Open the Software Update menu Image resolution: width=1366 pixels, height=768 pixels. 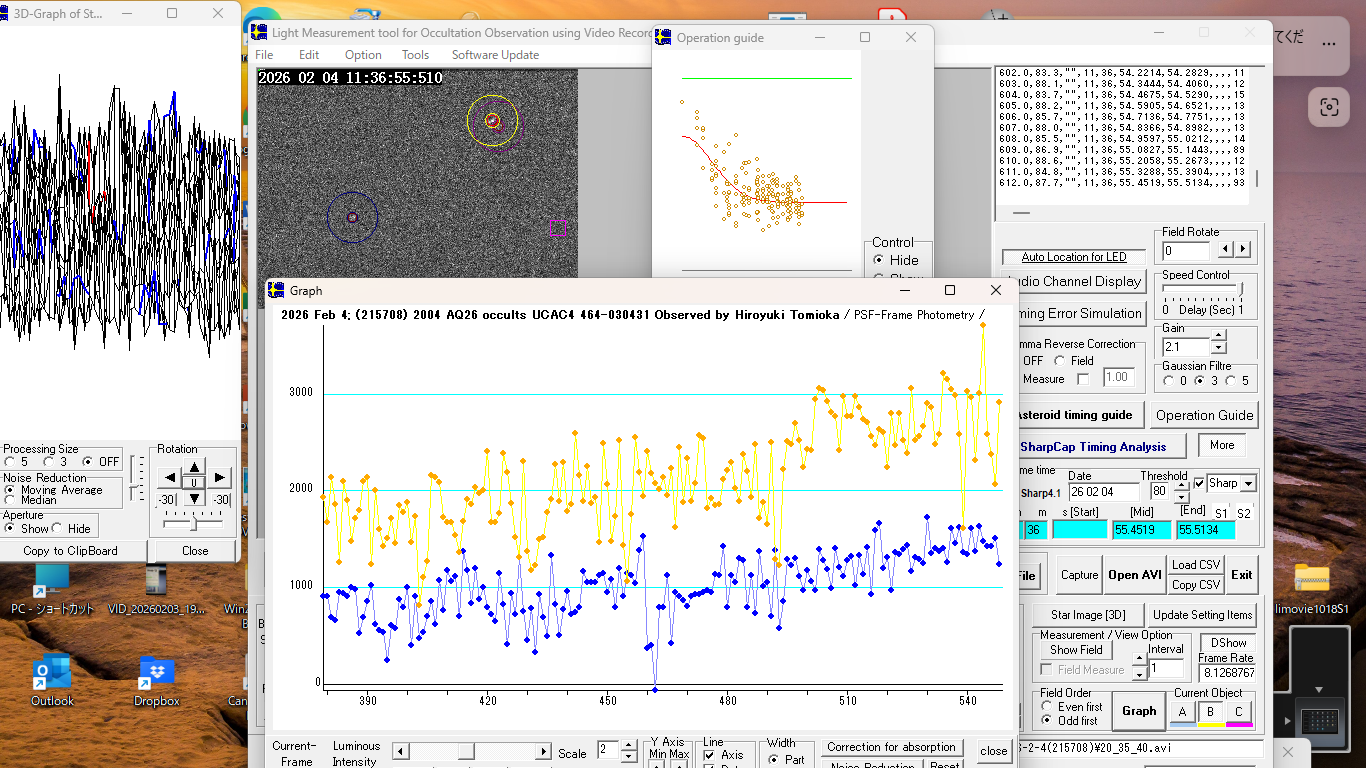495,55
